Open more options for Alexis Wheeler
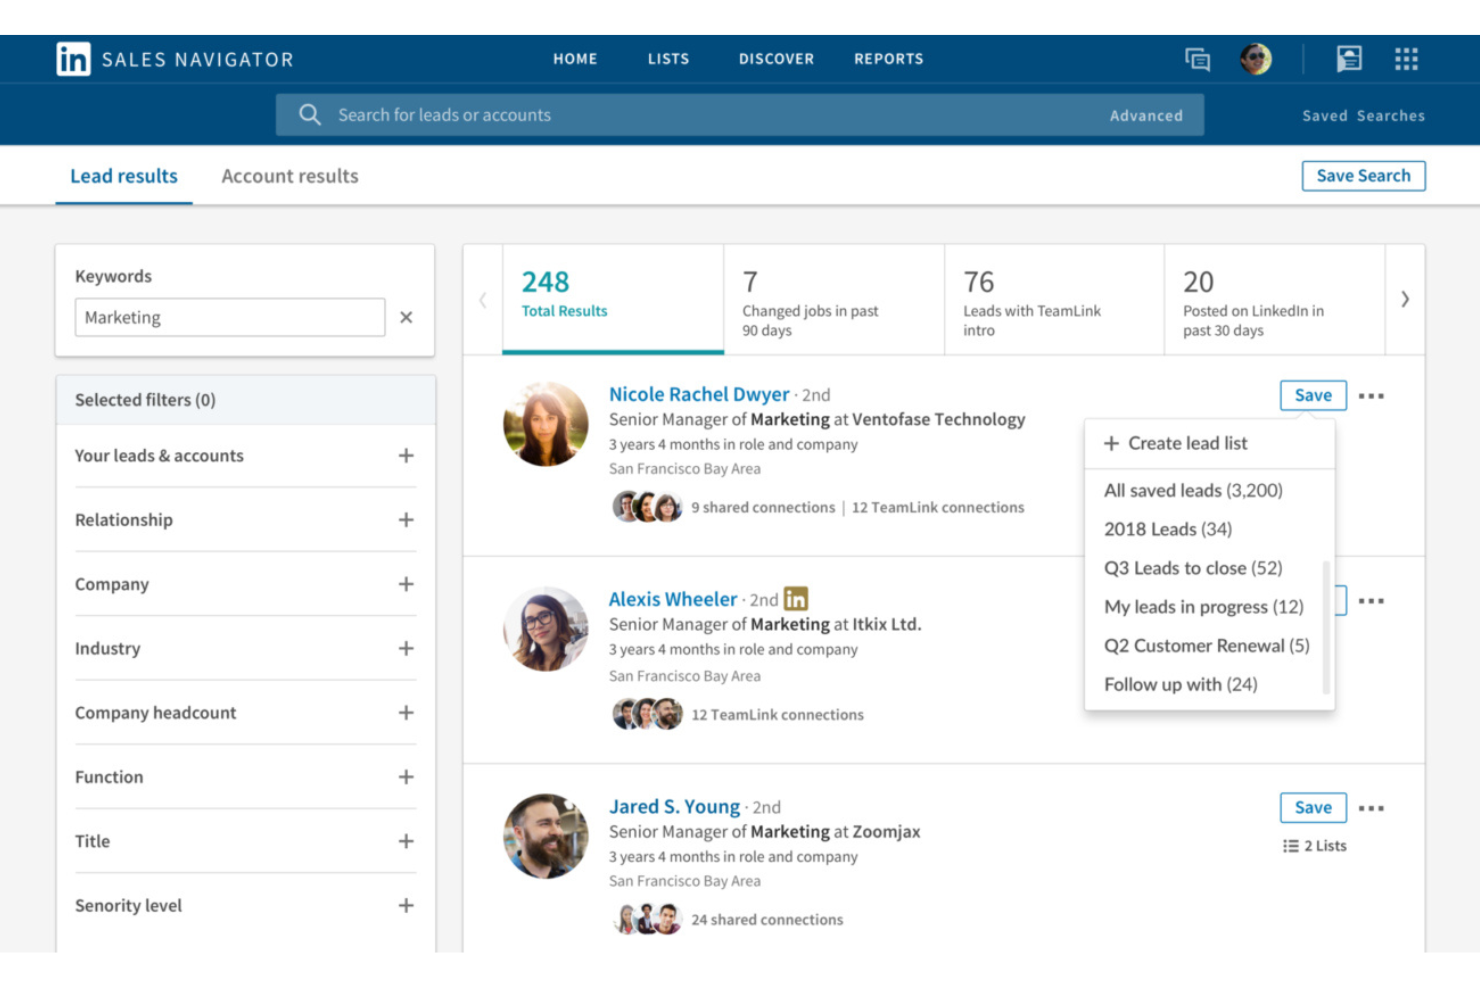 tap(1371, 601)
